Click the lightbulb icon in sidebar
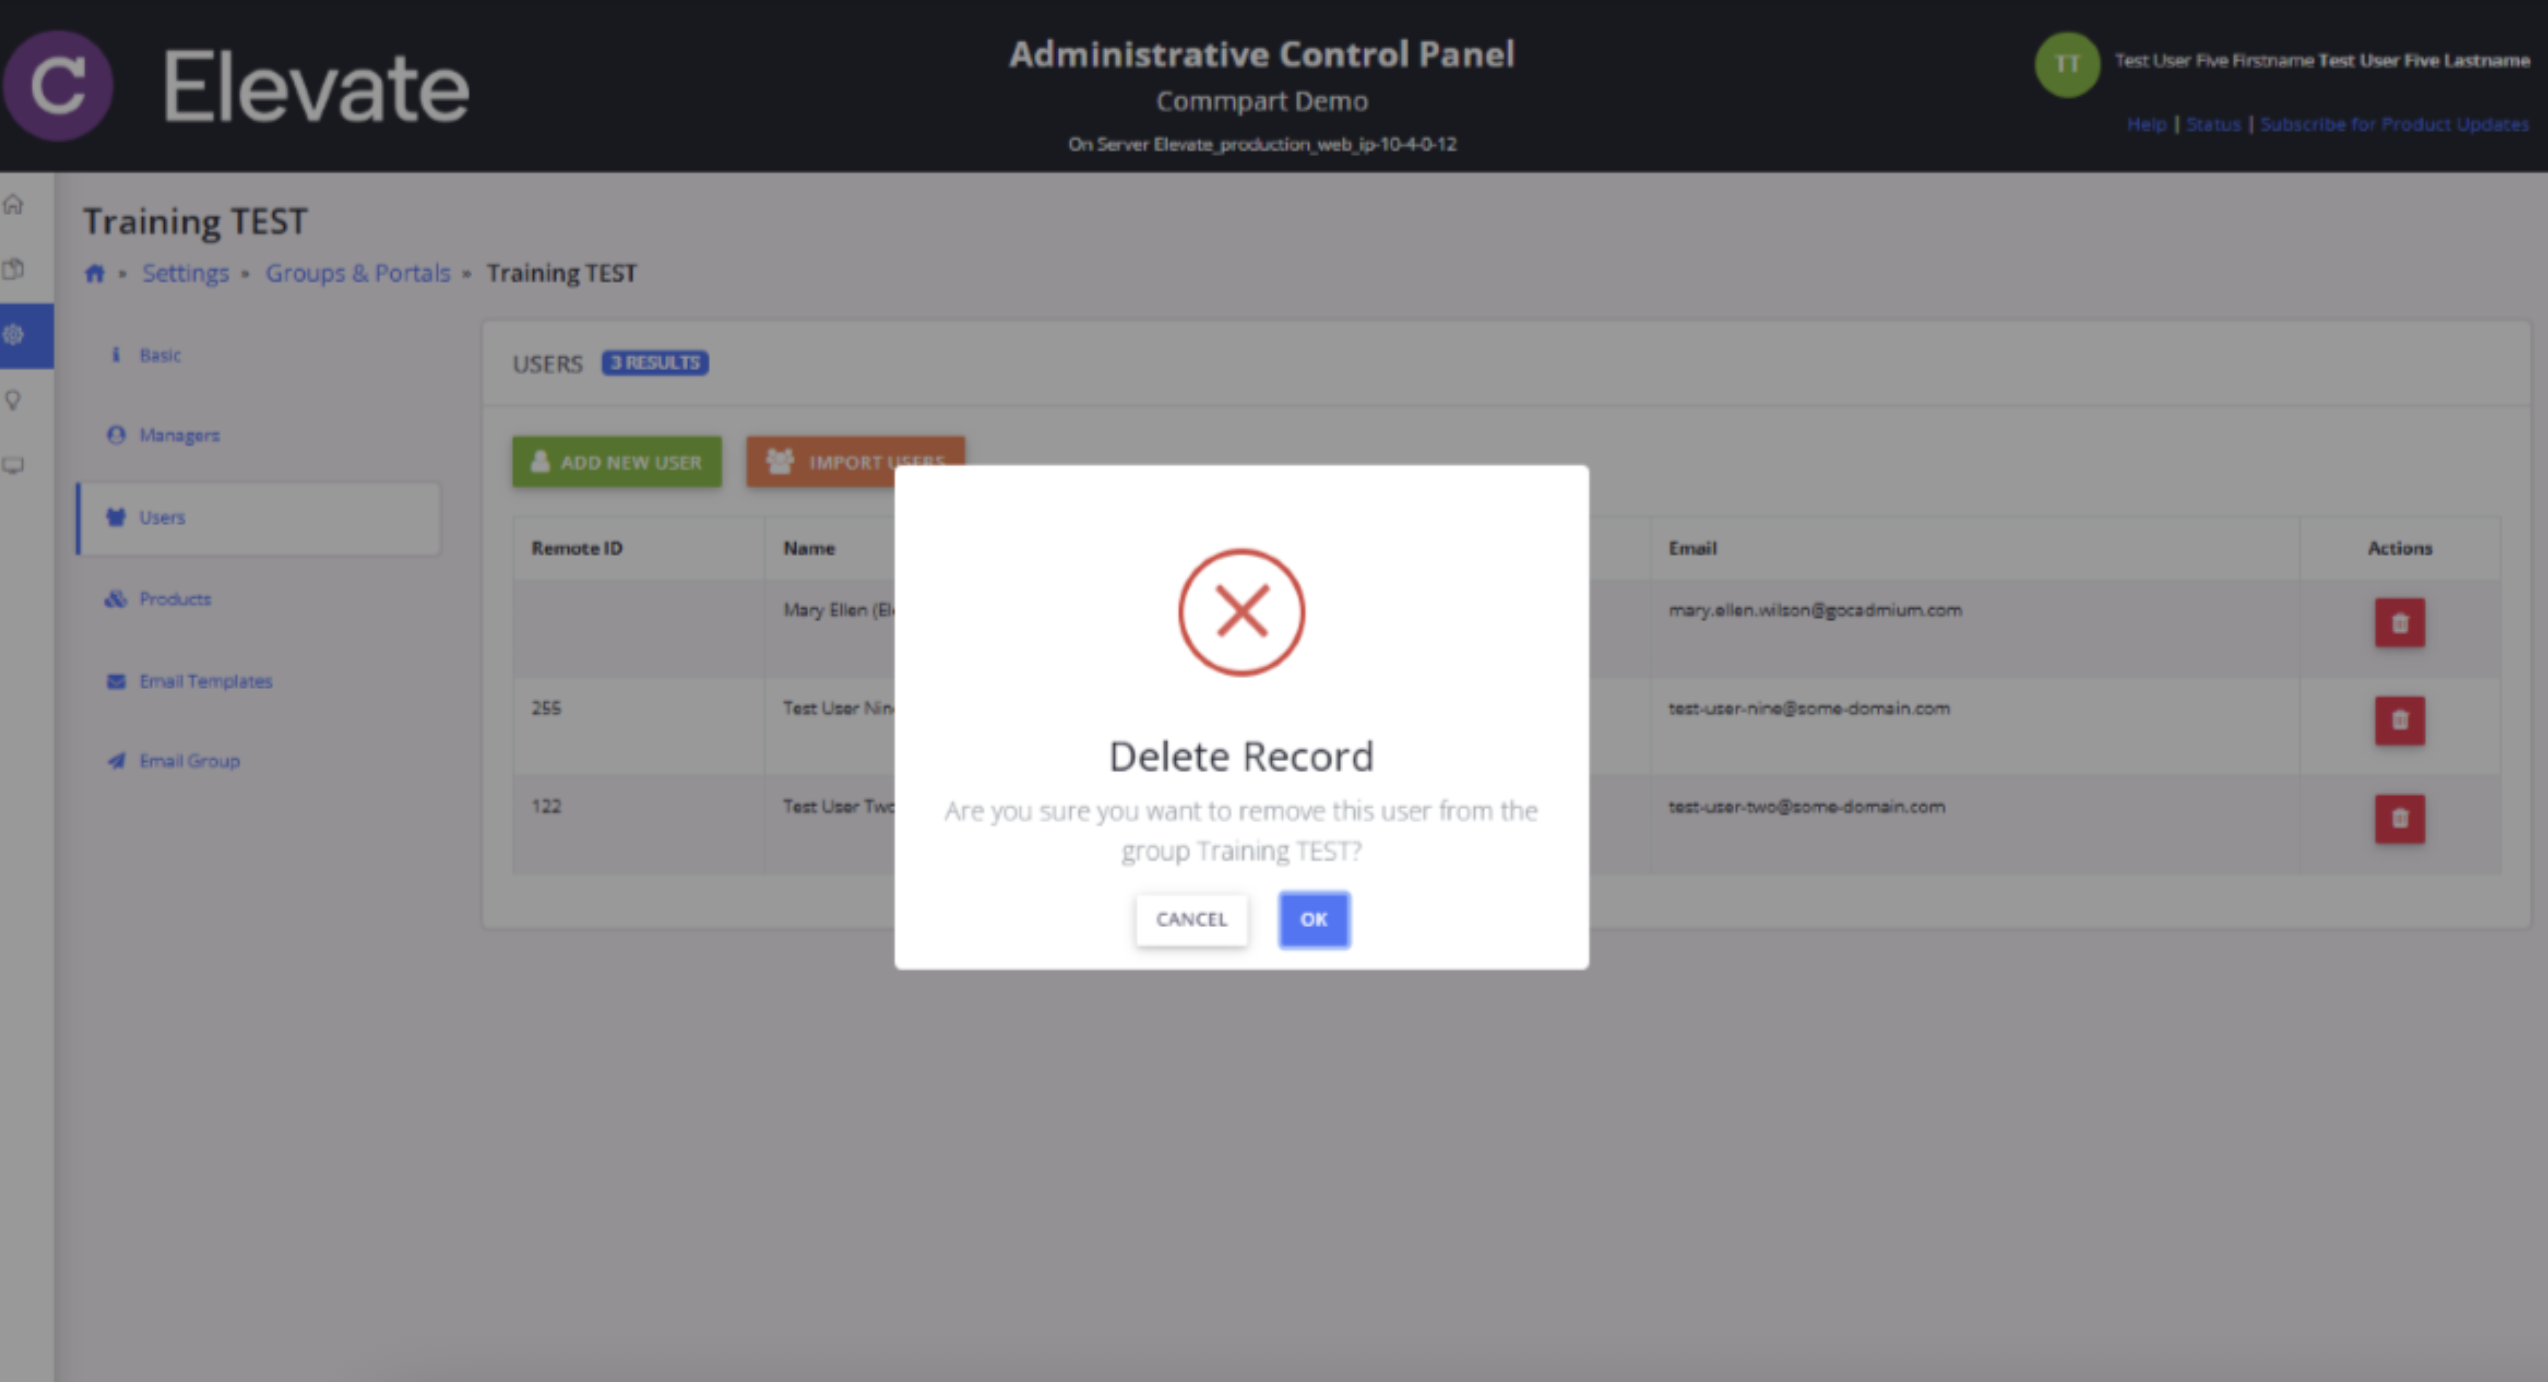Image resolution: width=2548 pixels, height=1382 pixels. [14, 400]
